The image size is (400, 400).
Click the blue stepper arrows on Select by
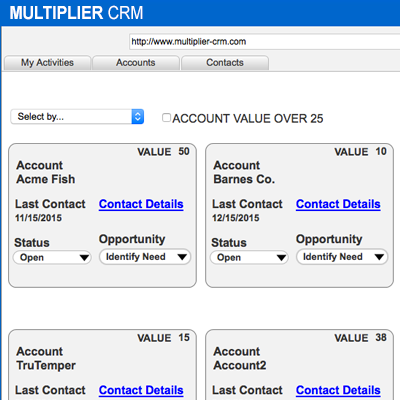pos(138,117)
